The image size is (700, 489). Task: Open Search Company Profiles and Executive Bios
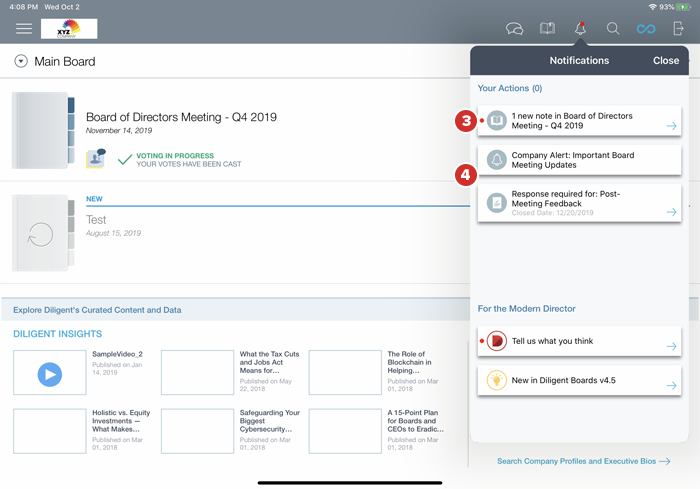click(583, 461)
